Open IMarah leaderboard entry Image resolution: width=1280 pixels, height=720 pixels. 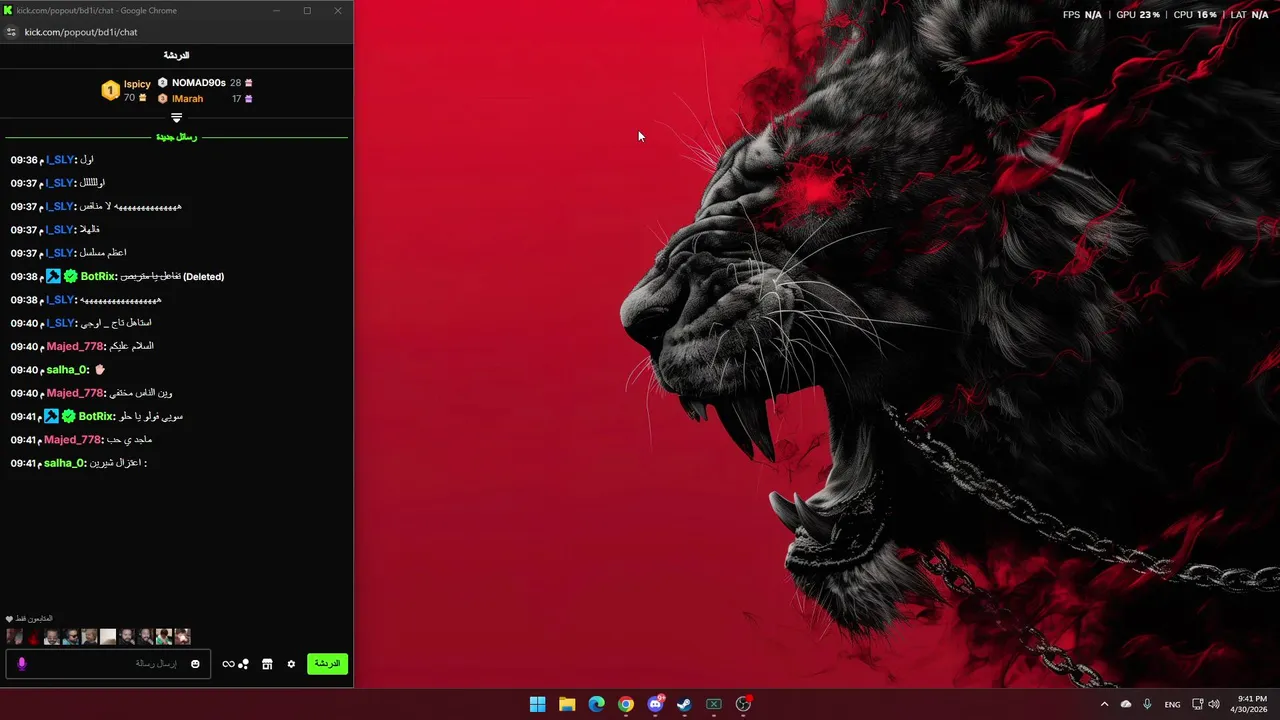point(188,99)
